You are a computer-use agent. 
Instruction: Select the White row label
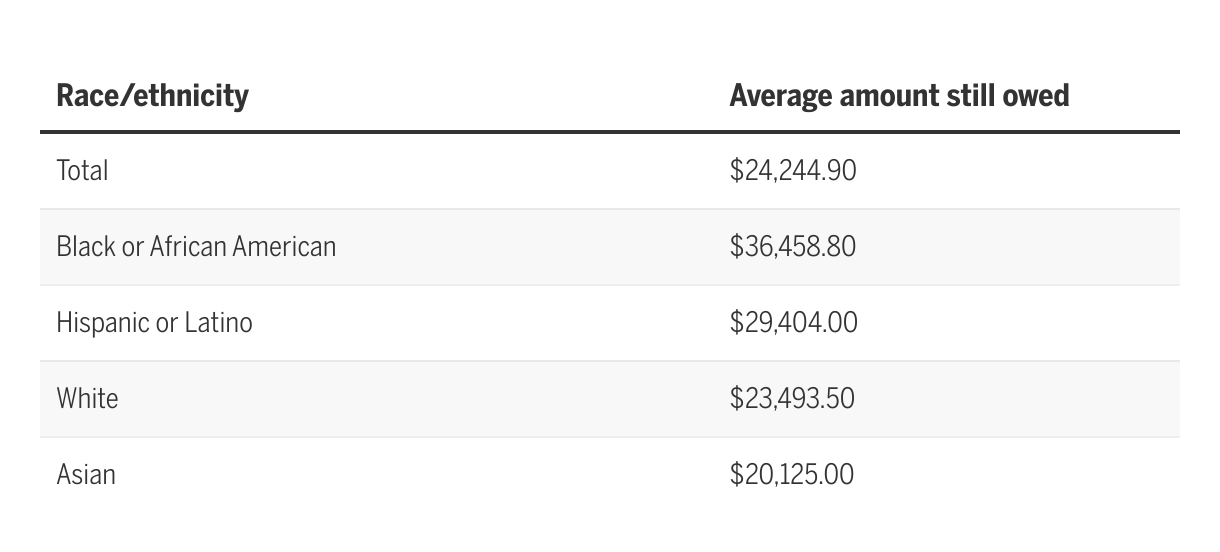(x=87, y=398)
